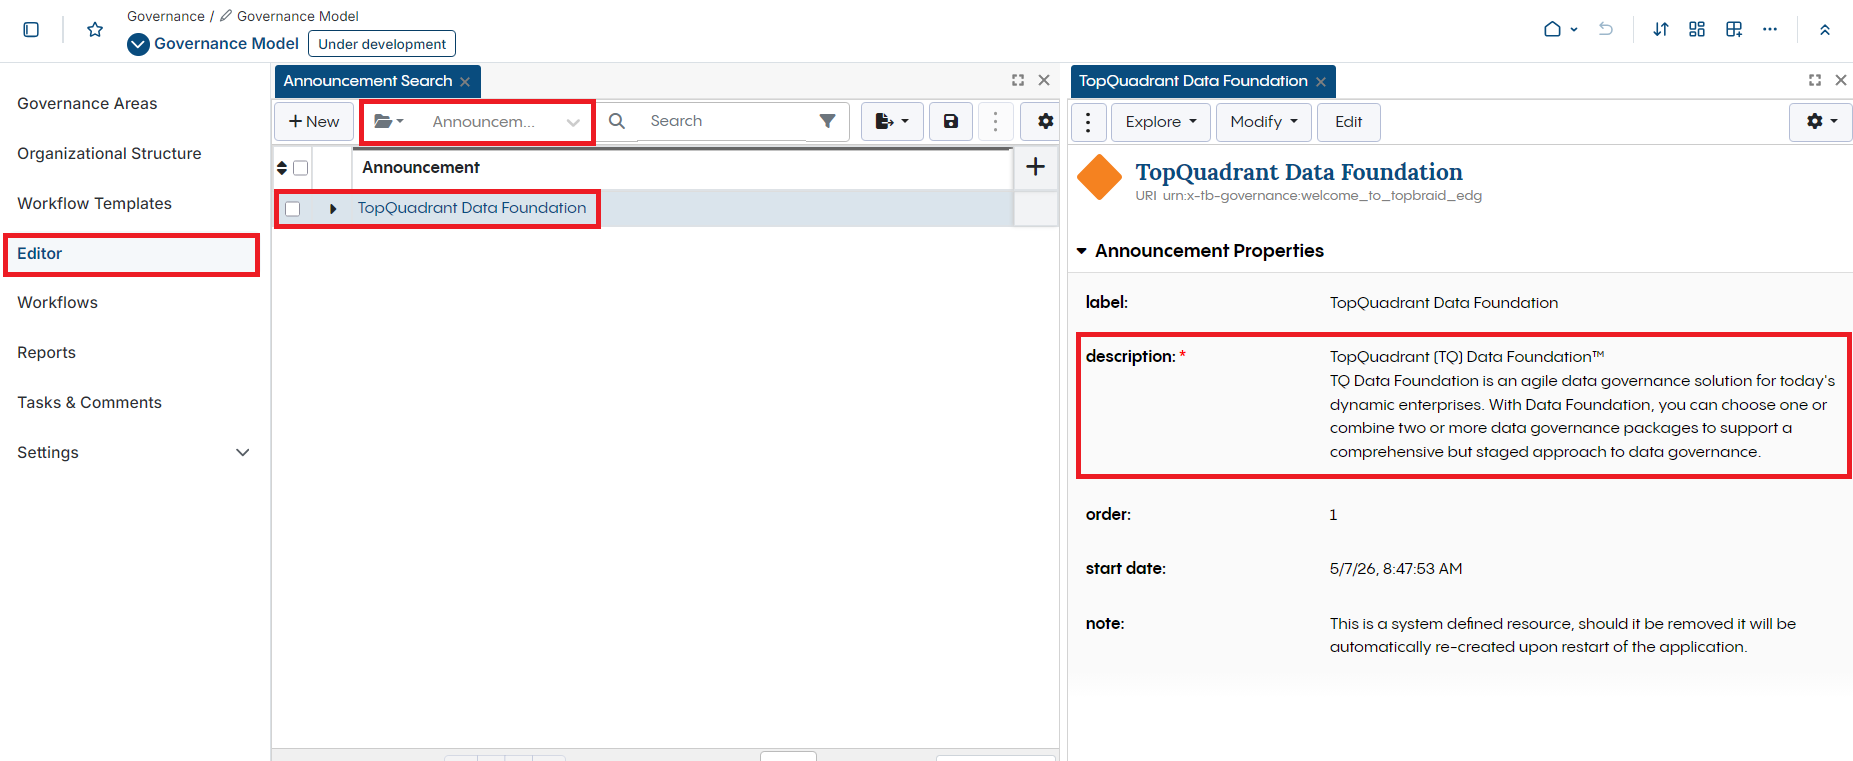The image size is (1853, 761).
Task: Open the grid layout panels icon
Action: [1697, 29]
